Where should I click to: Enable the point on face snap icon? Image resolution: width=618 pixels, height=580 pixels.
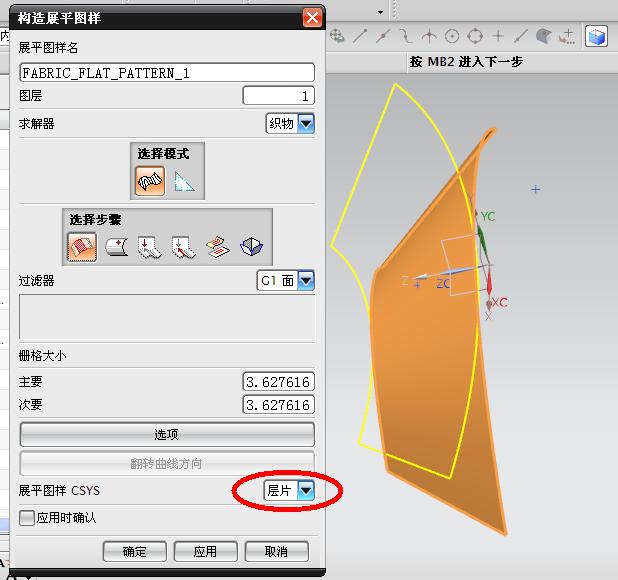click(x=544, y=36)
